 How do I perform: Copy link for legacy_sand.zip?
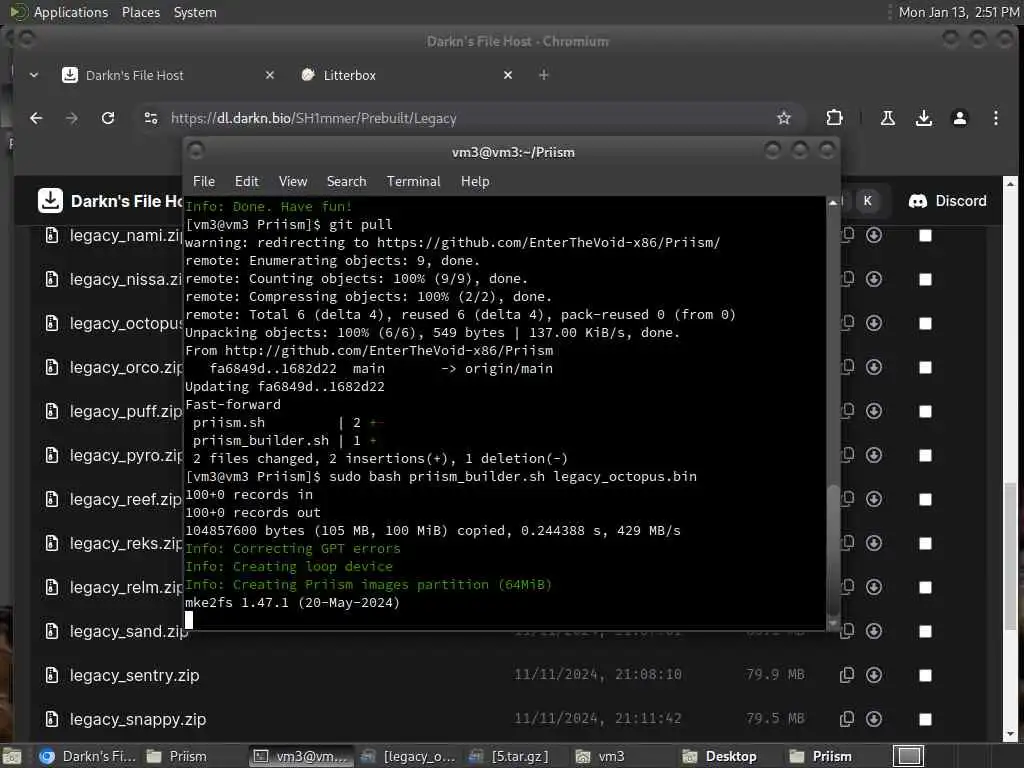847,631
